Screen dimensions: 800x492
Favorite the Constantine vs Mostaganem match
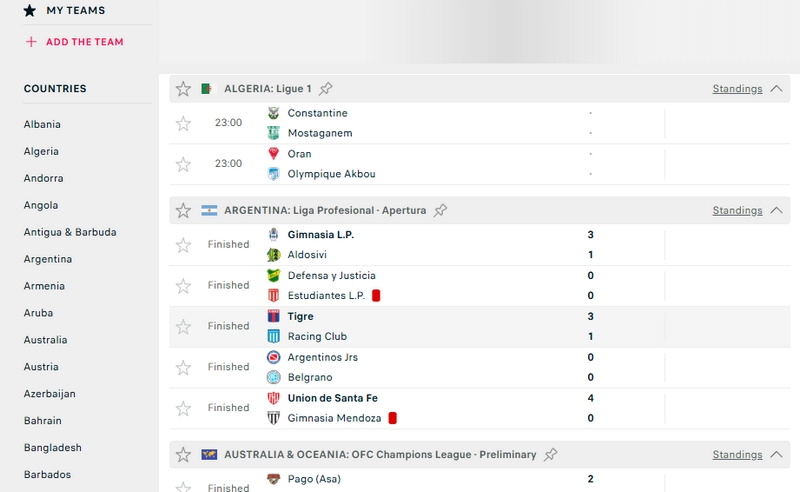tap(183, 124)
